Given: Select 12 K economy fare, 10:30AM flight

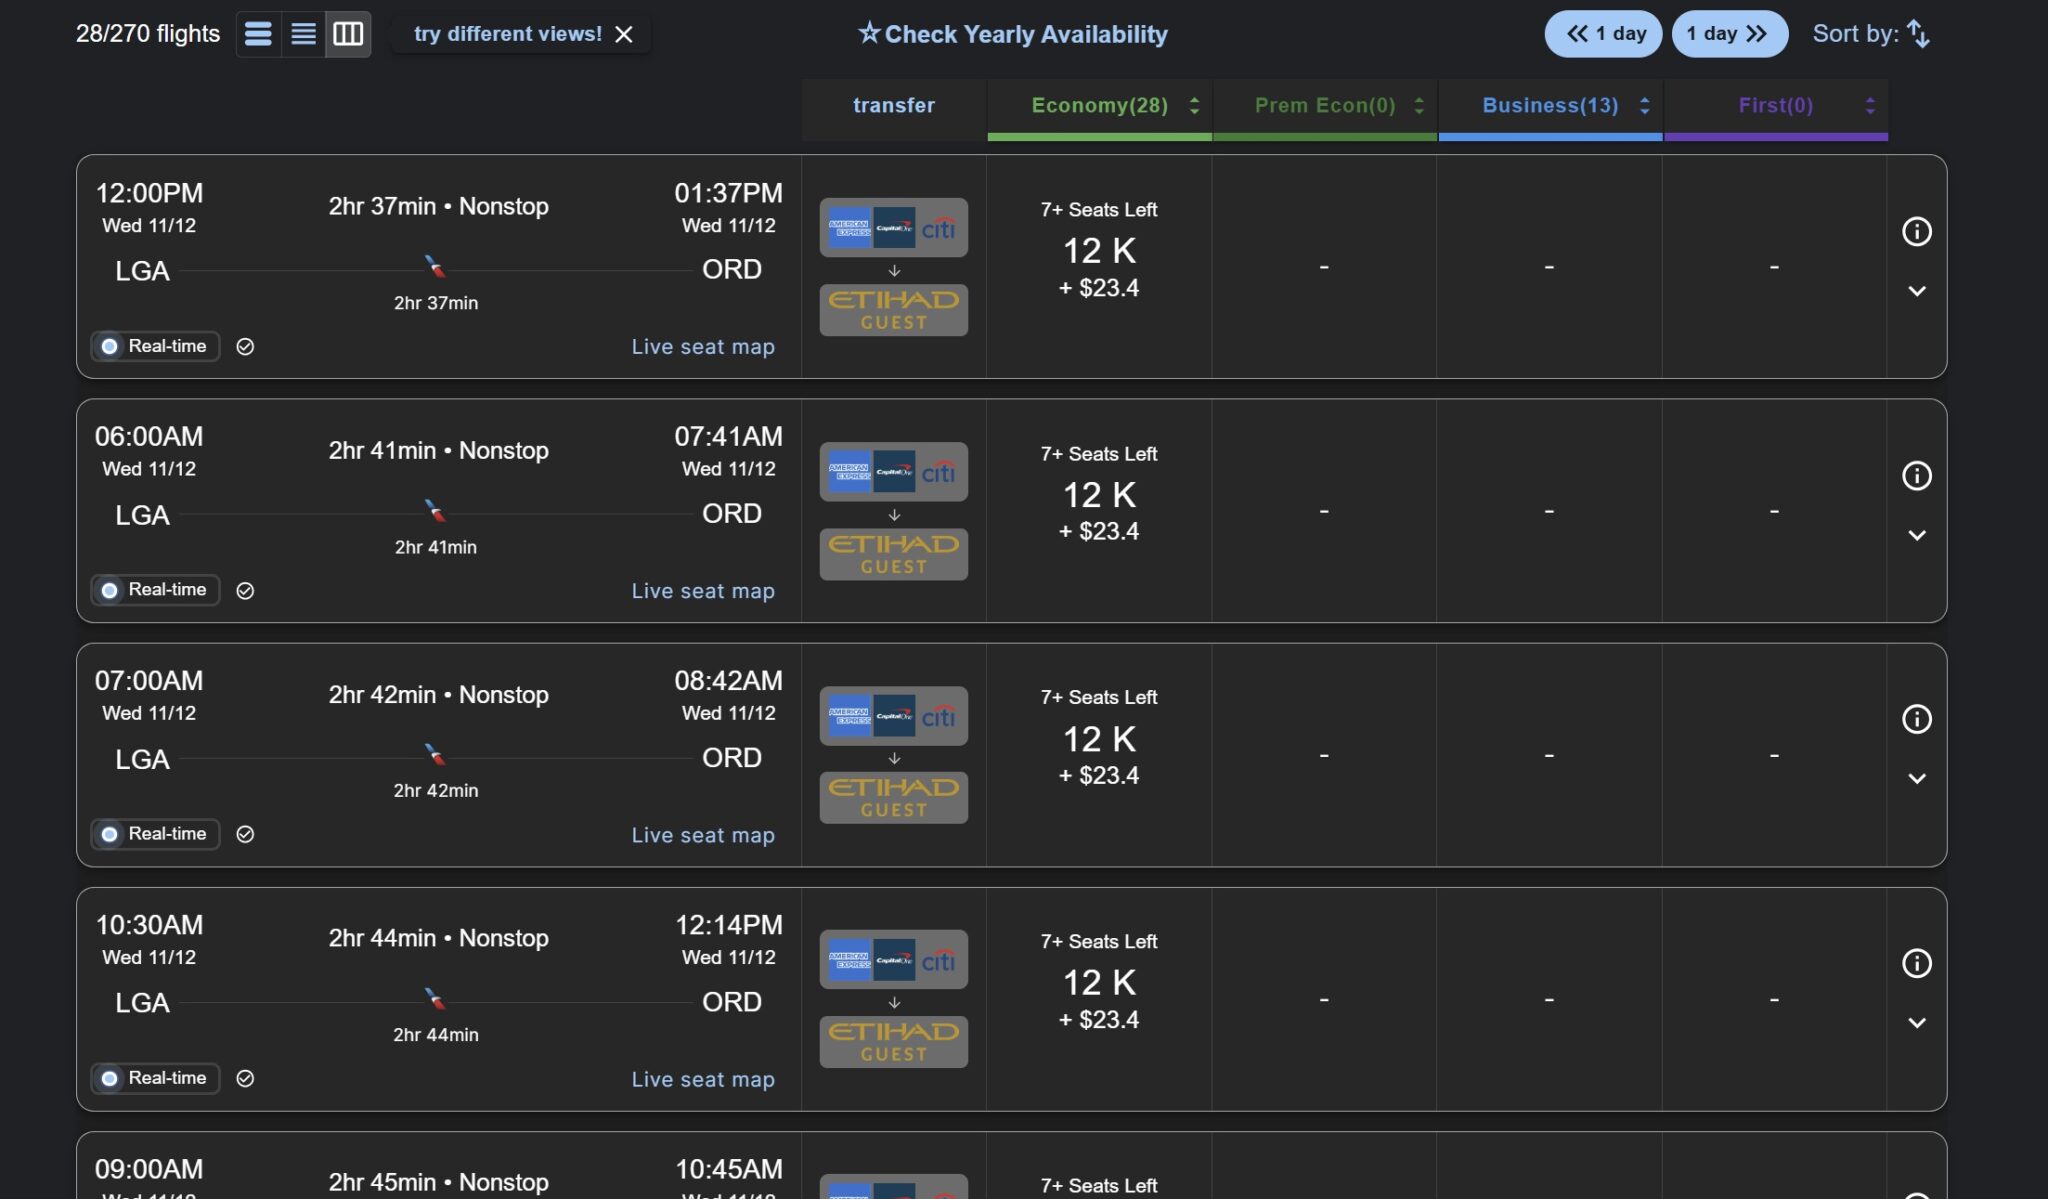Looking at the screenshot, I should (x=1099, y=983).
